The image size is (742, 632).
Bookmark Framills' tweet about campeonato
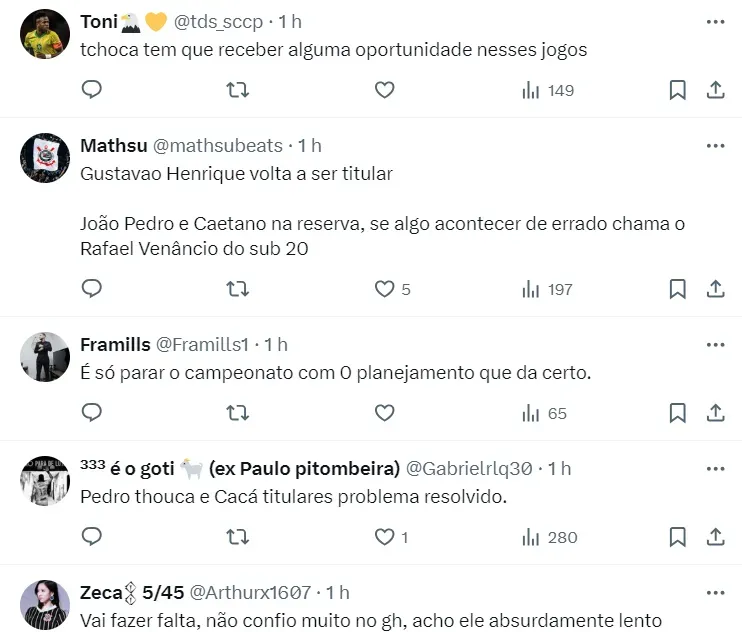point(677,413)
